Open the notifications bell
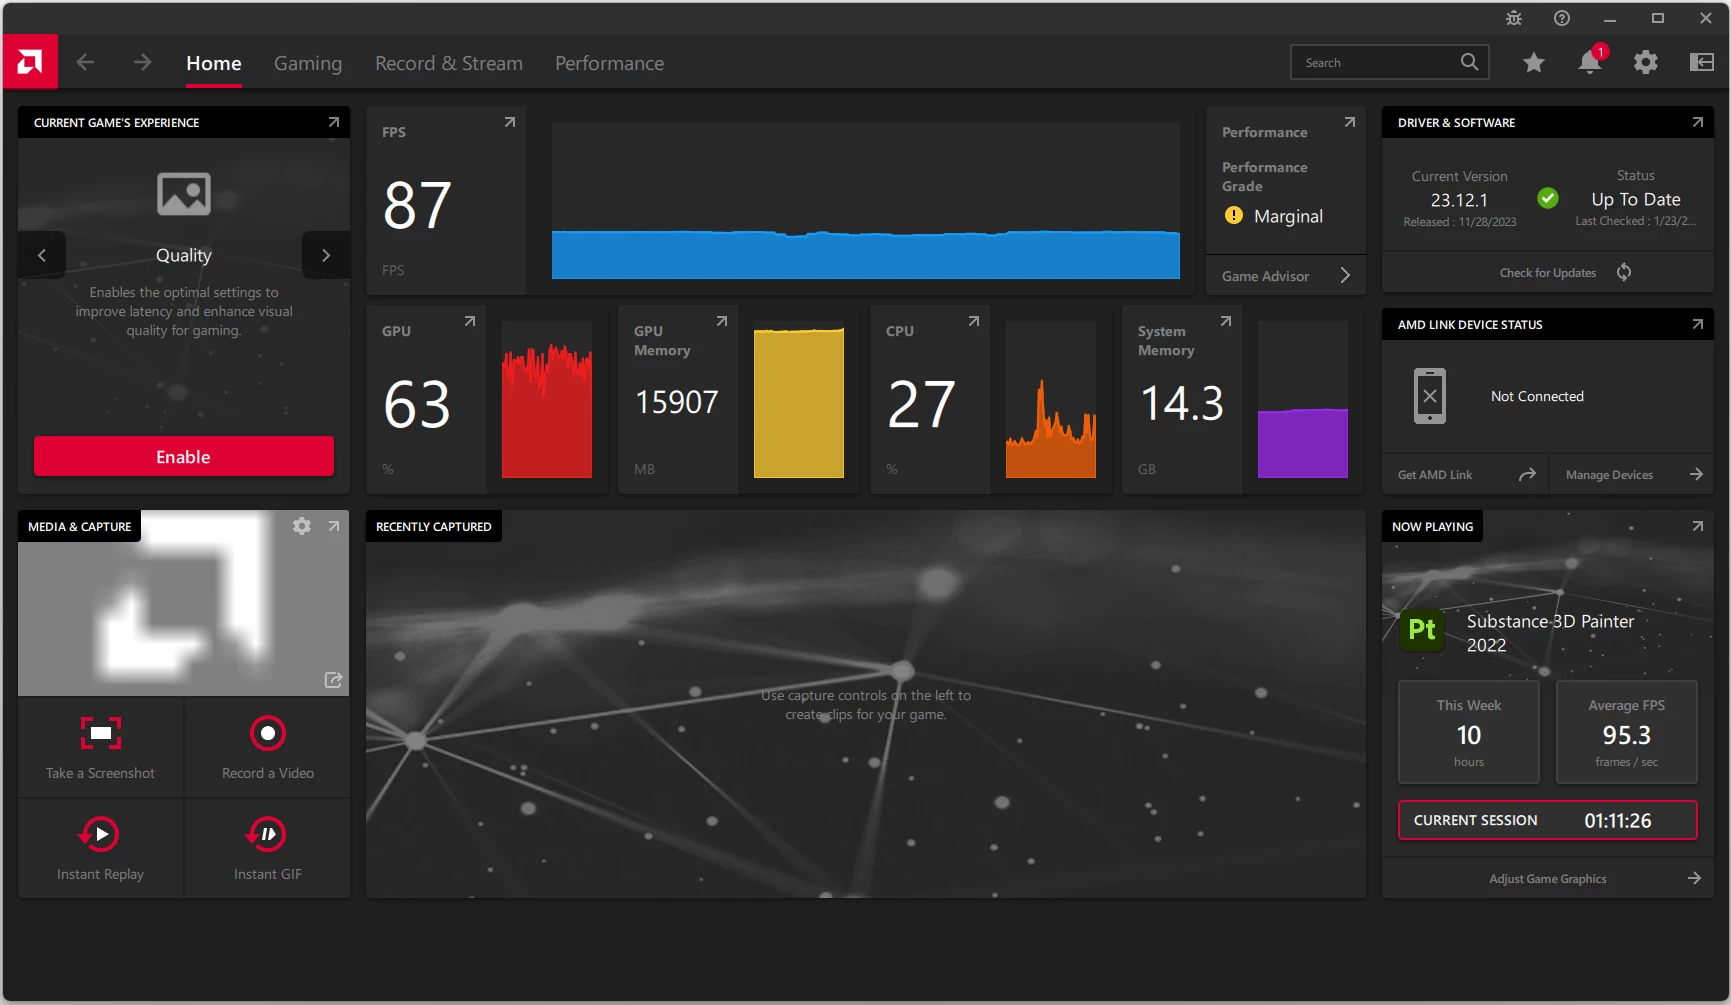 click(1589, 62)
